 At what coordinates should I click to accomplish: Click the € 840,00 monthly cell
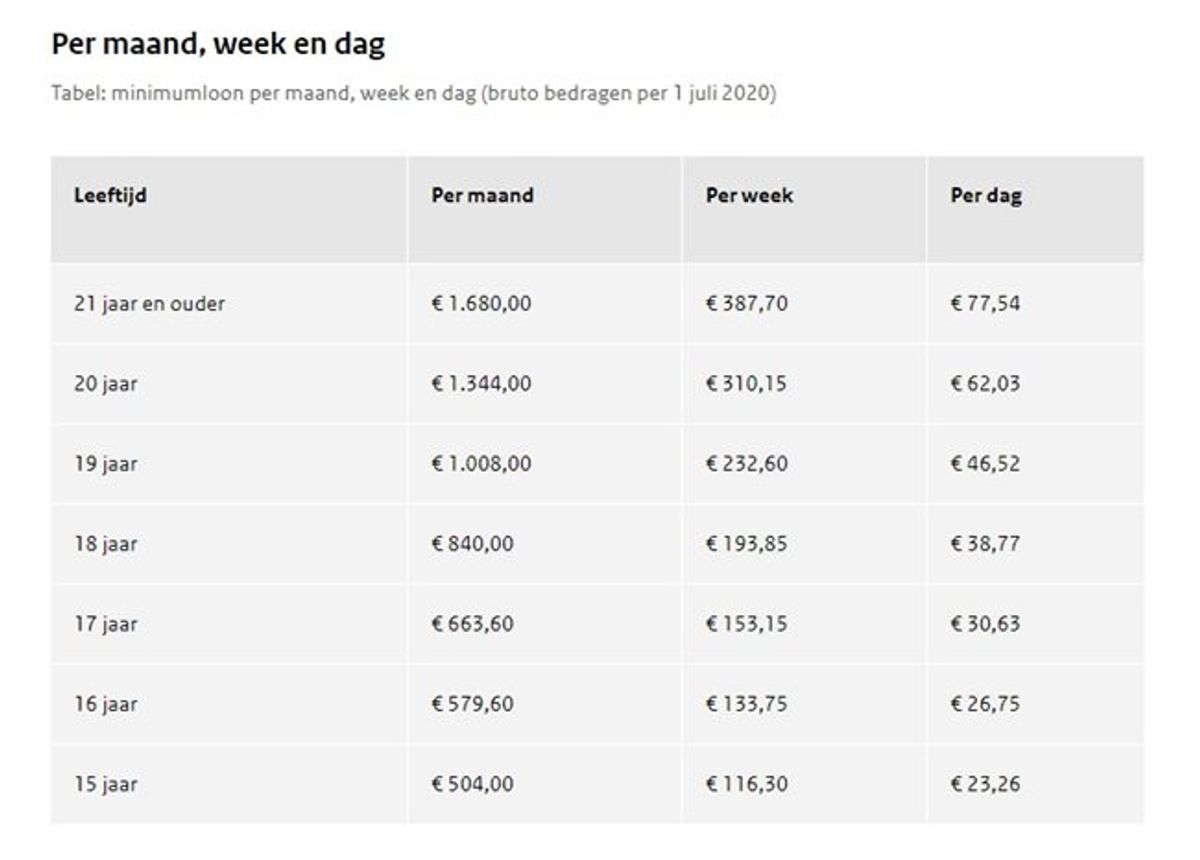[472, 543]
